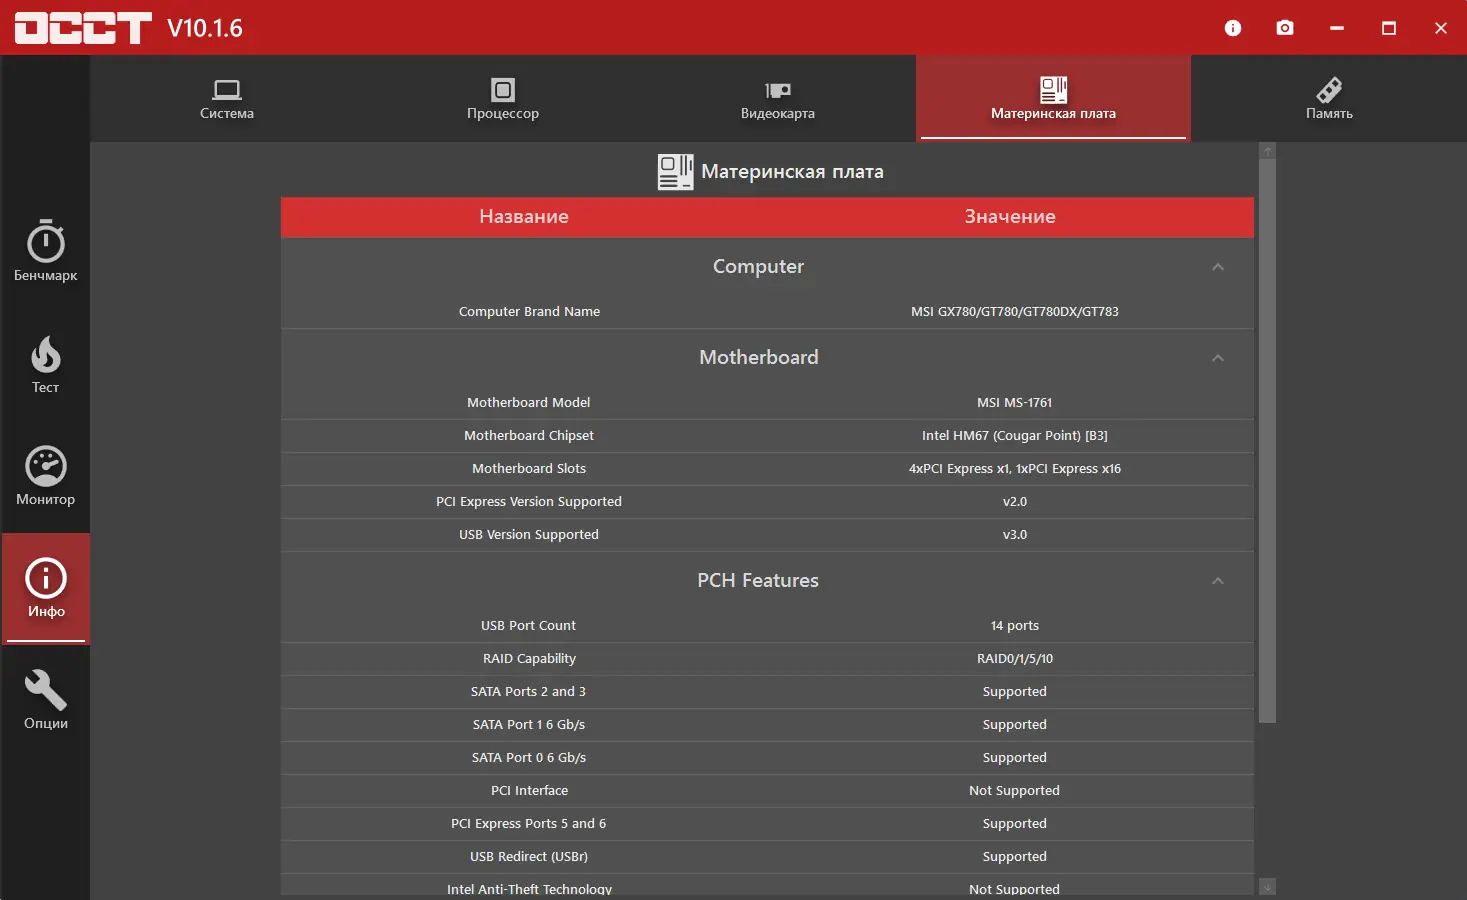
Task: Select the Motherboard Slots label
Action: coord(529,469)
